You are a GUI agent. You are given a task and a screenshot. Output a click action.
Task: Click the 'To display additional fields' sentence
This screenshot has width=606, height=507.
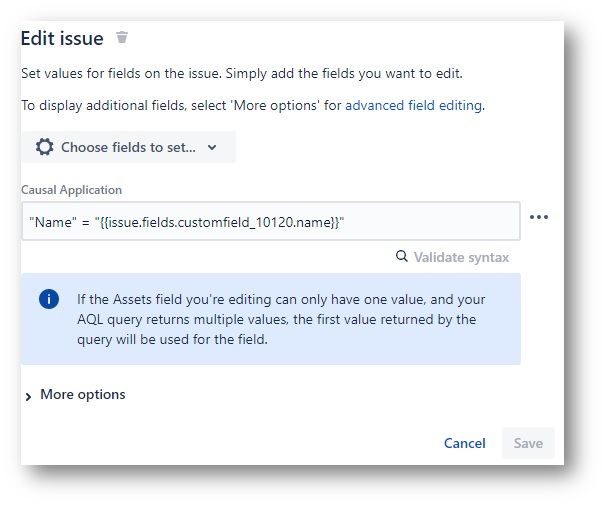[253, 105]
